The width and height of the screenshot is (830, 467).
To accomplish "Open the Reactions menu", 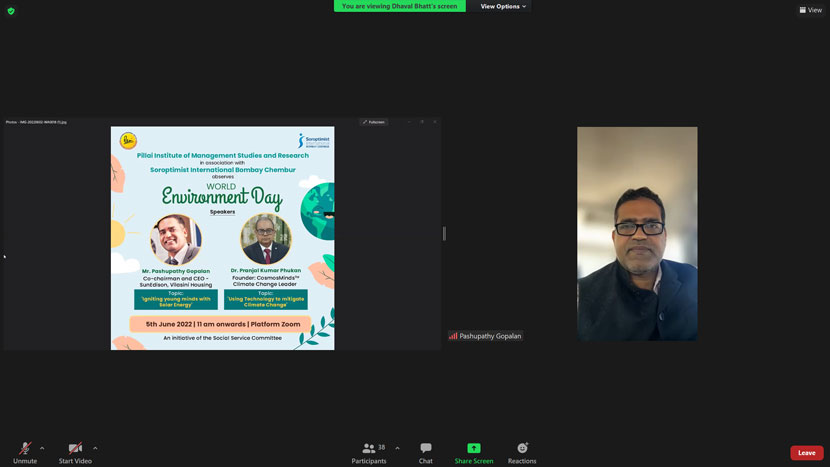I will pyautogui.click(x=522, y=452).
